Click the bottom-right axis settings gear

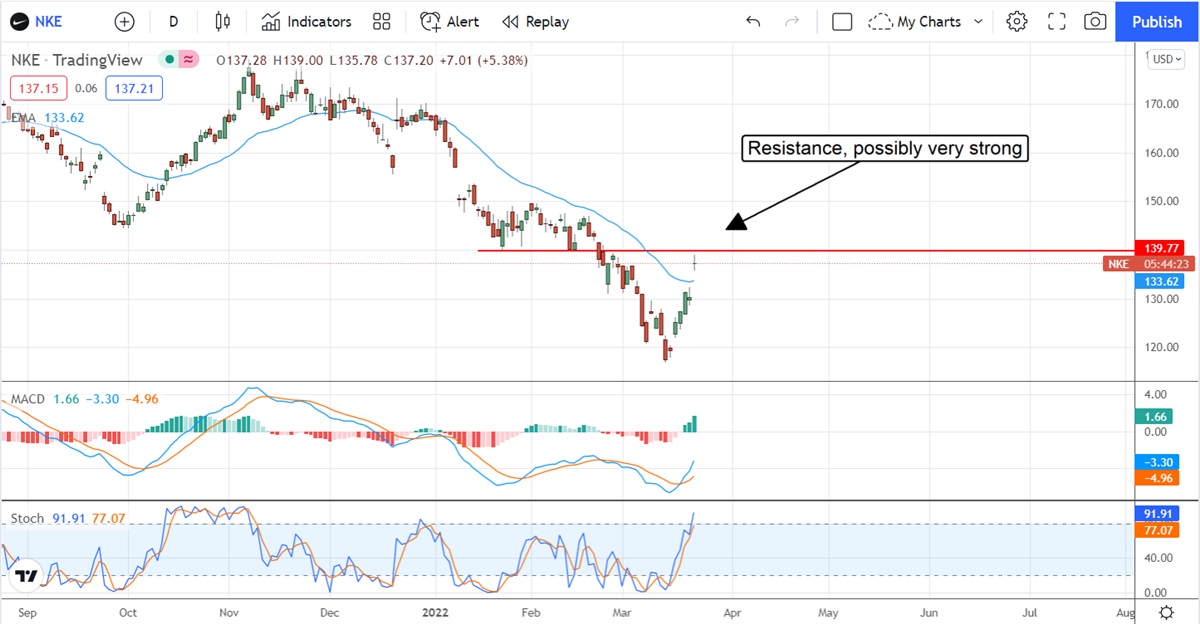pos(1166,612)
